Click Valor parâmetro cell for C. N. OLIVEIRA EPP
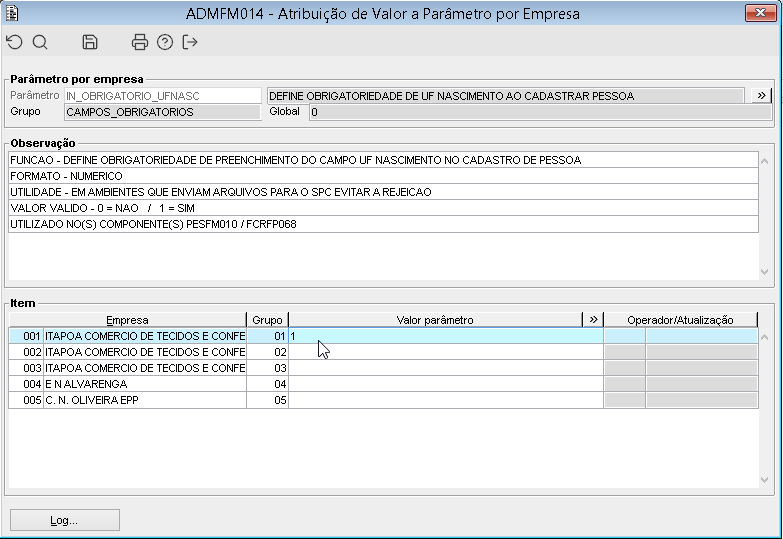Viewport: 783px width, 539px height. pos(446,400)
